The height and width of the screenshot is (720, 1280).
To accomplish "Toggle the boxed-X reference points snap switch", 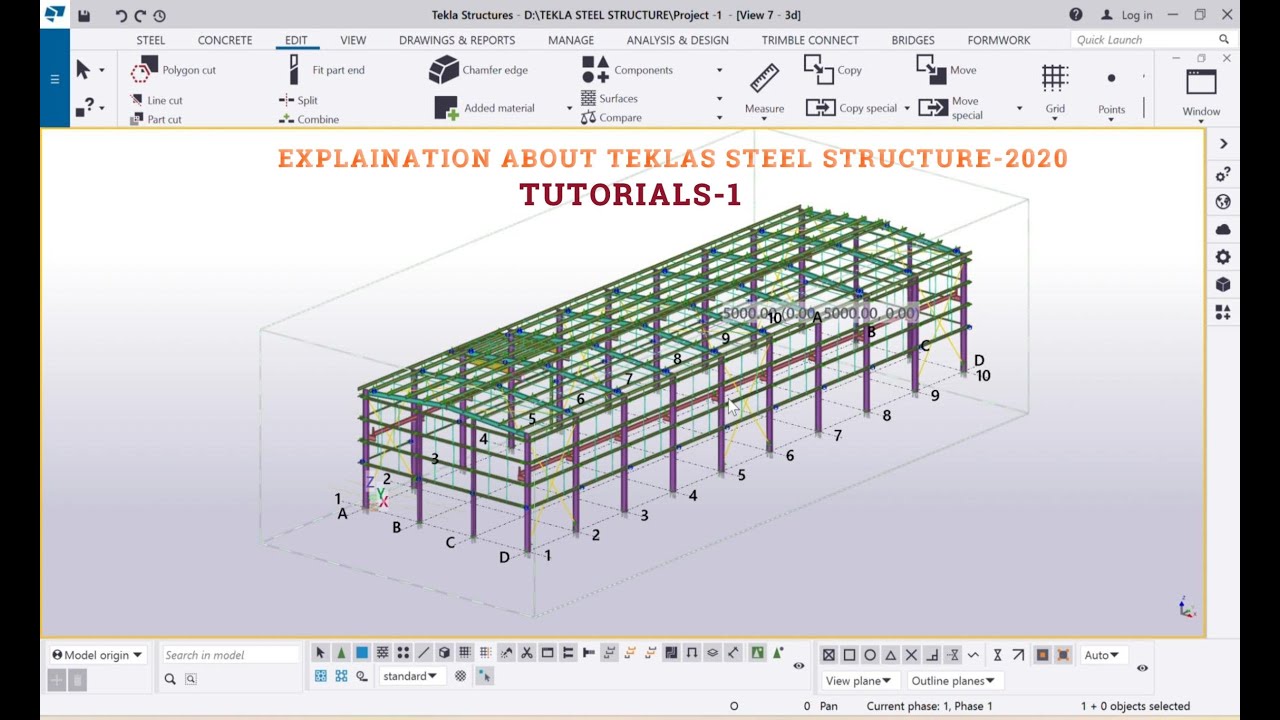I will [x=828, y=655].
